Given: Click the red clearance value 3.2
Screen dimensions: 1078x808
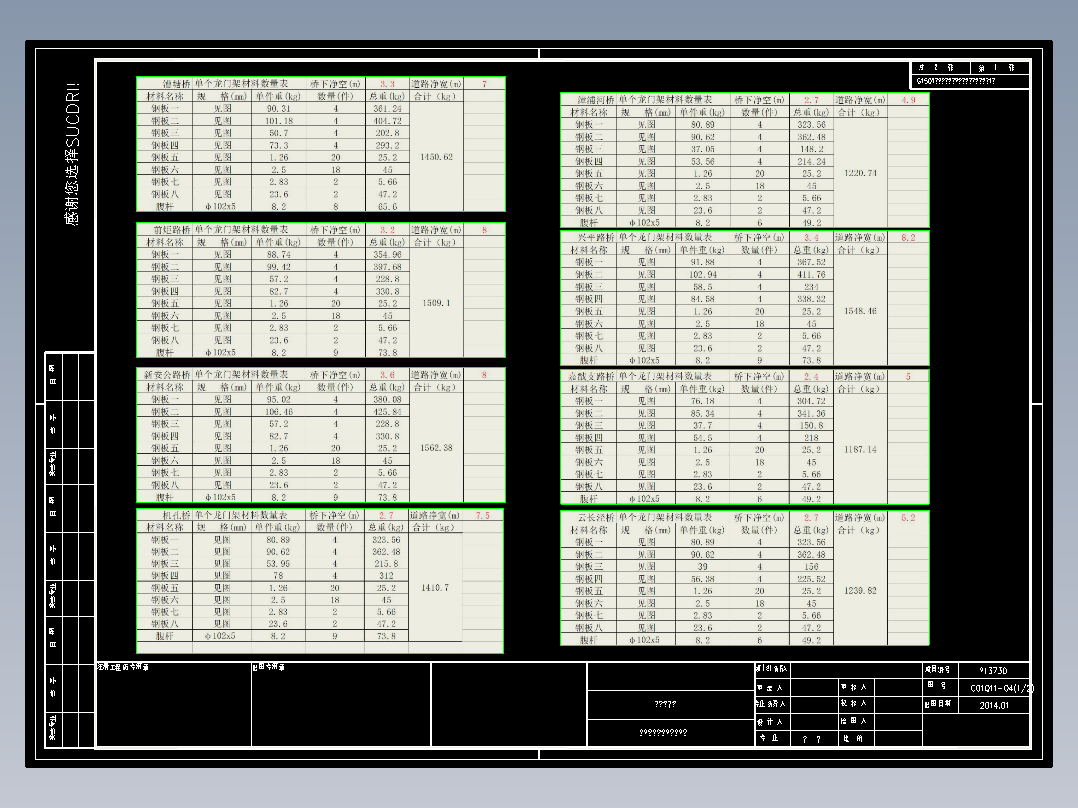Looking at the screenshot, I should point(387,230).
